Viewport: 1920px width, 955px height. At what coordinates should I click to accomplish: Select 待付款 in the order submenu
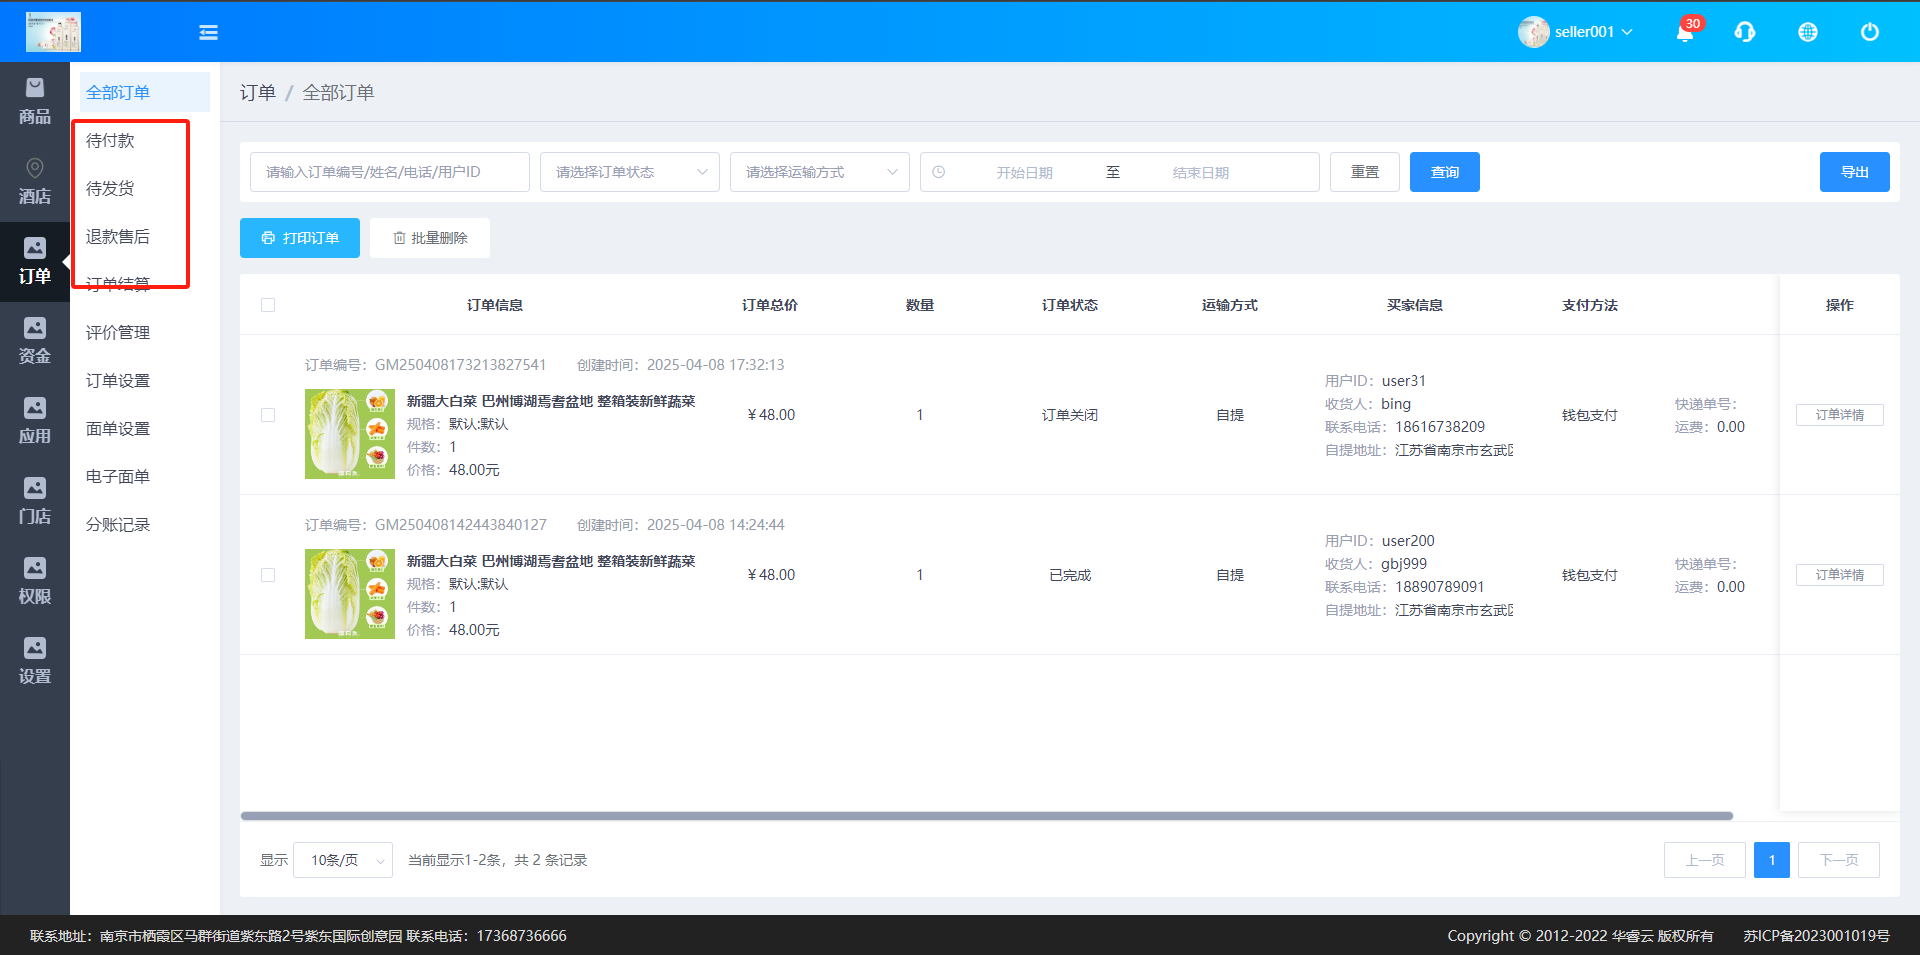[x=110, y=141]
